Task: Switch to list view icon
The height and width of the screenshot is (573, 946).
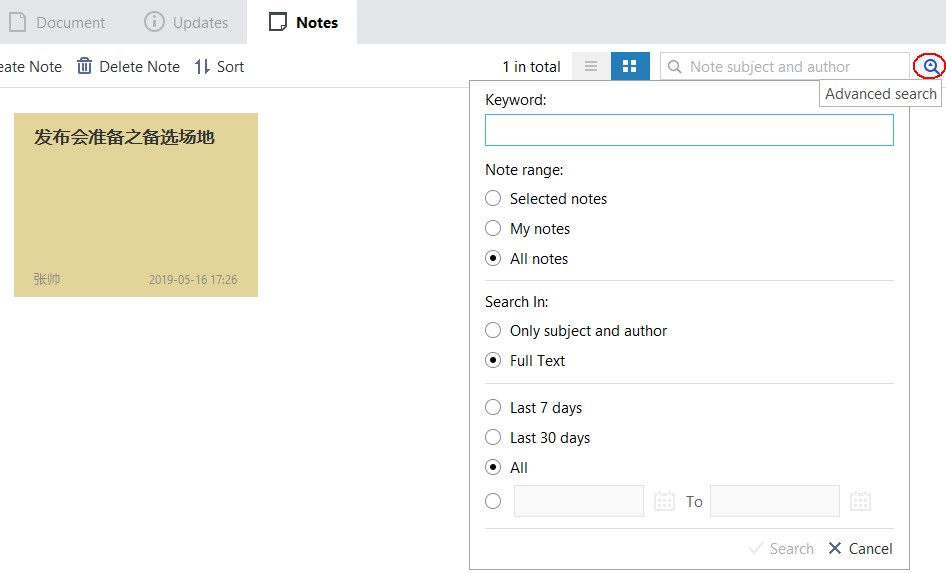Action: pos(591,66)
